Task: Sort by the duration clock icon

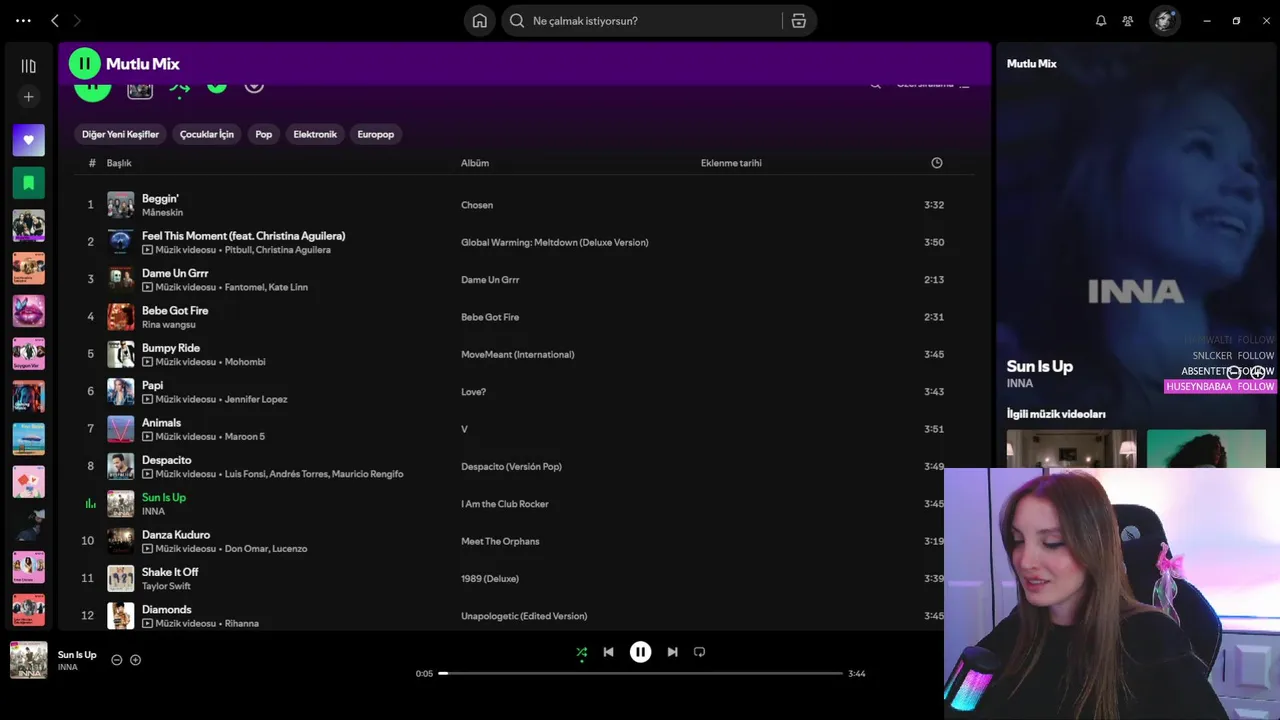Action: click(x=937, y=163)
